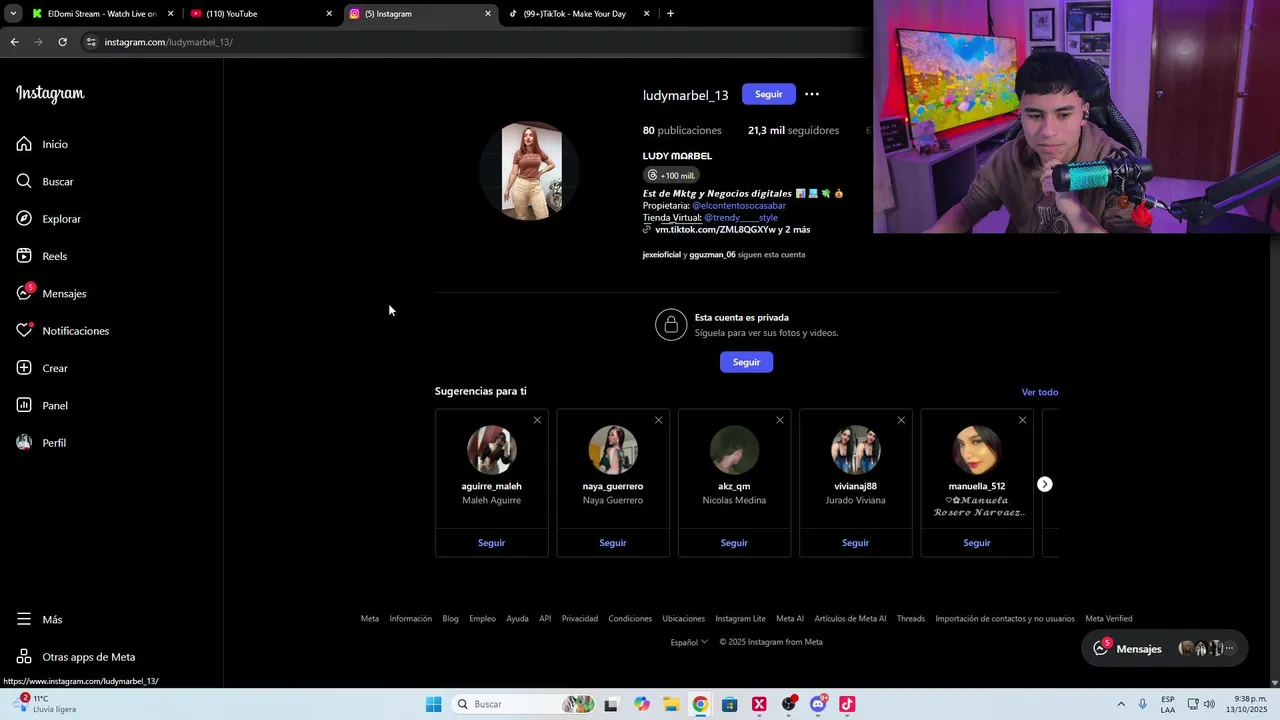This screenshot has width=1280, height=720.
Task: Click Seguir under private account notice
Action: (x=746, y=362)
